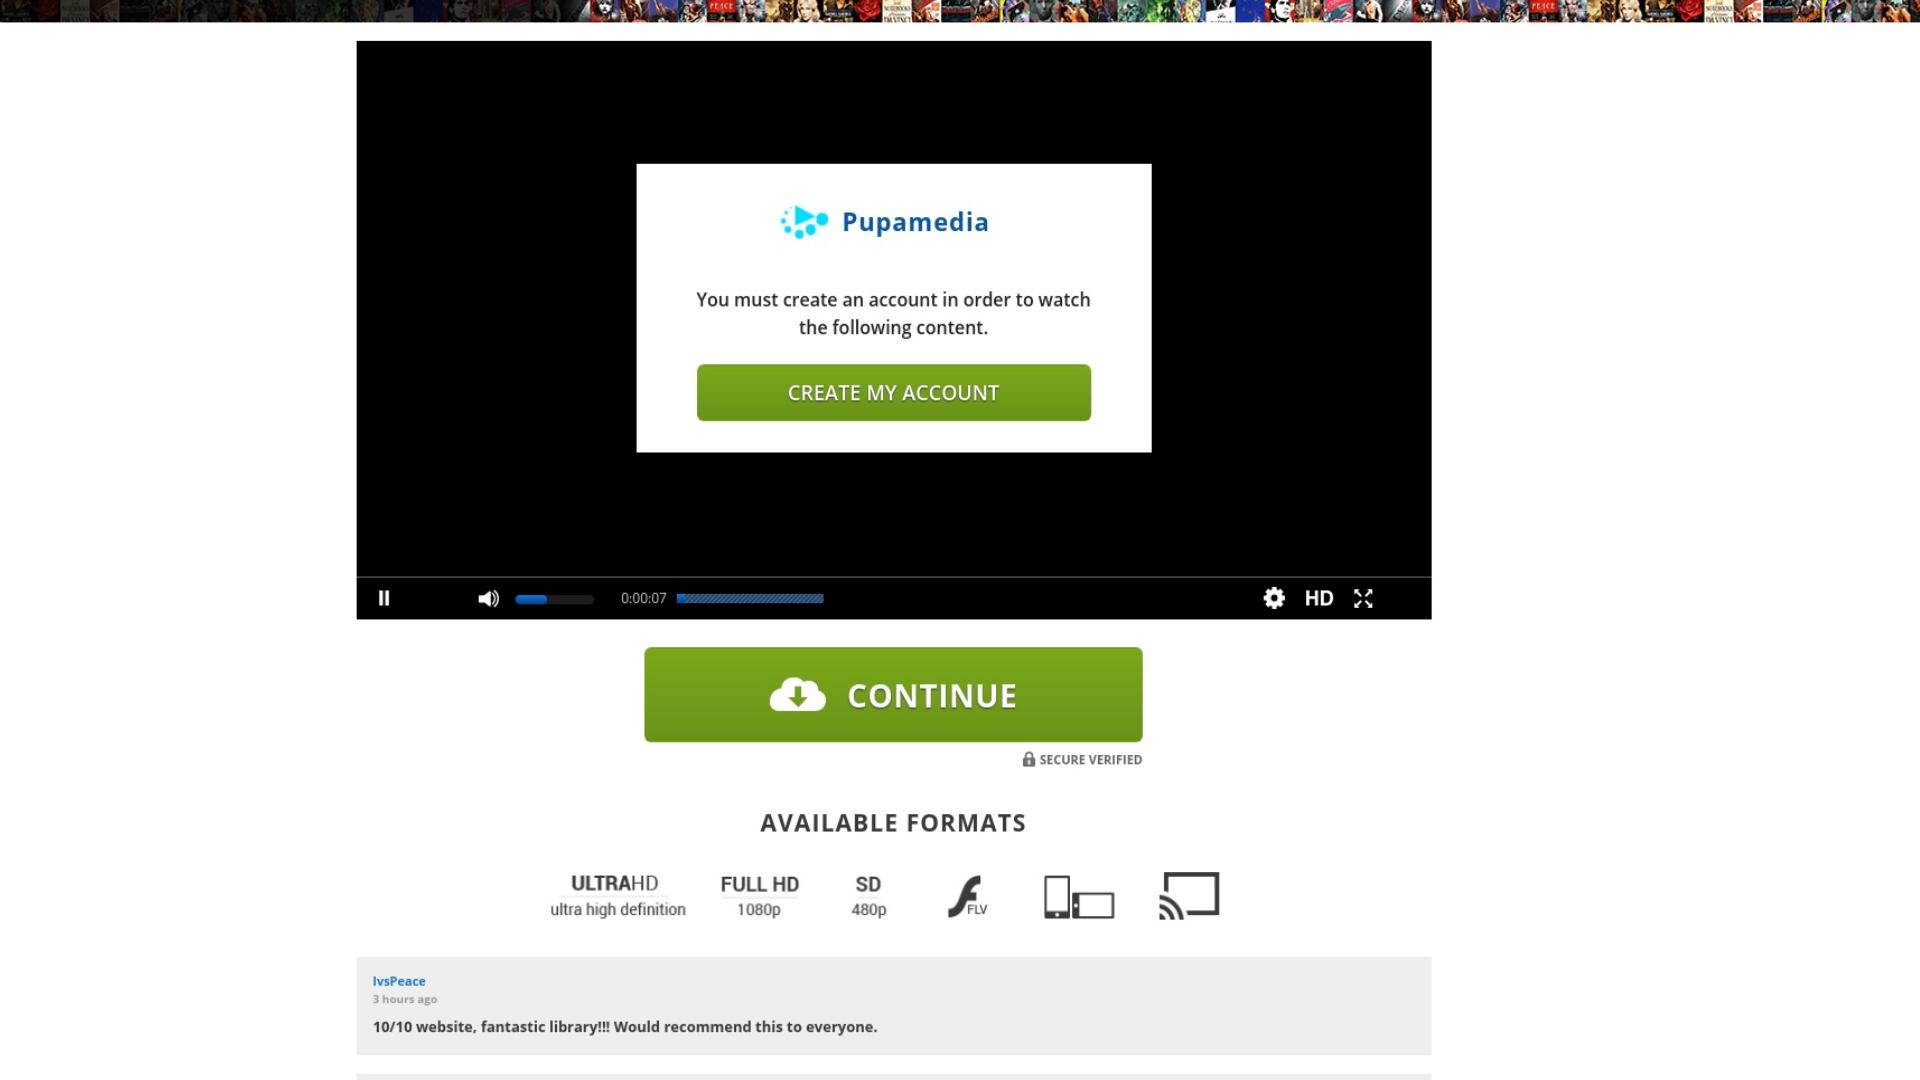1920x1080 pixels.
Task: Click the cloud download icon
Action: tap(797, 695)
